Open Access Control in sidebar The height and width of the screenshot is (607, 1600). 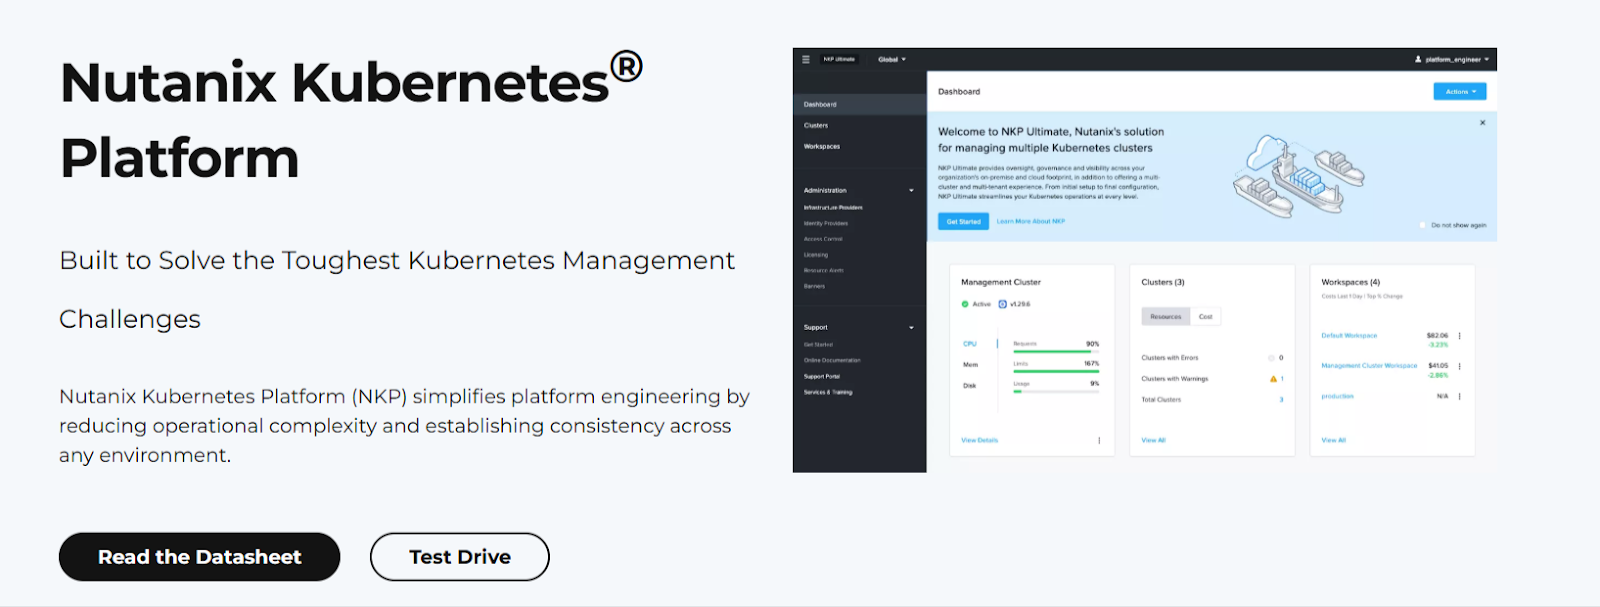pos(823,239)
